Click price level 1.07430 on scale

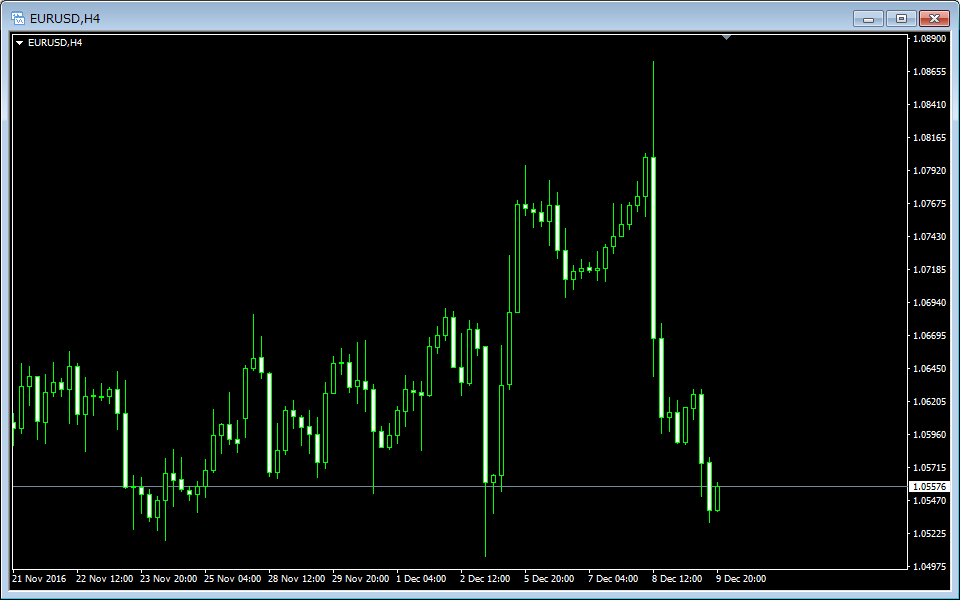929,237
